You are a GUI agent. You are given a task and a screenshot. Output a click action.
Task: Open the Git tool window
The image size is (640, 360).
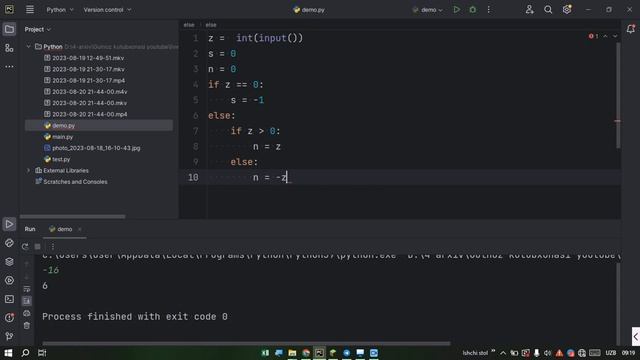coord(9,336)
